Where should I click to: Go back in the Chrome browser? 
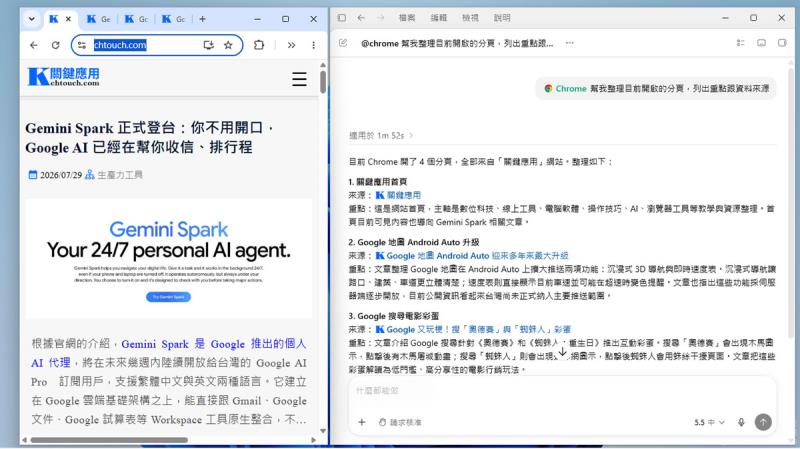(34, 45)
